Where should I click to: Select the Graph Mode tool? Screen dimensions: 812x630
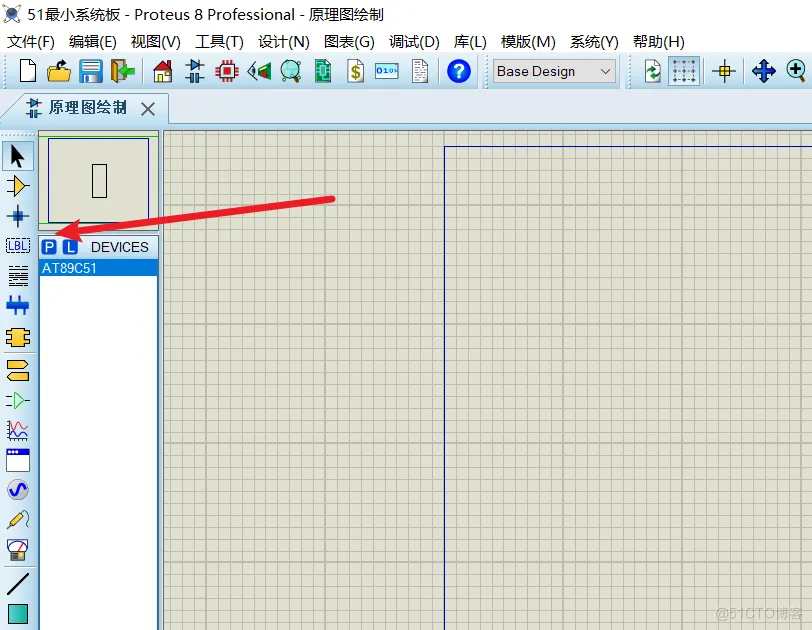[18, 430]
